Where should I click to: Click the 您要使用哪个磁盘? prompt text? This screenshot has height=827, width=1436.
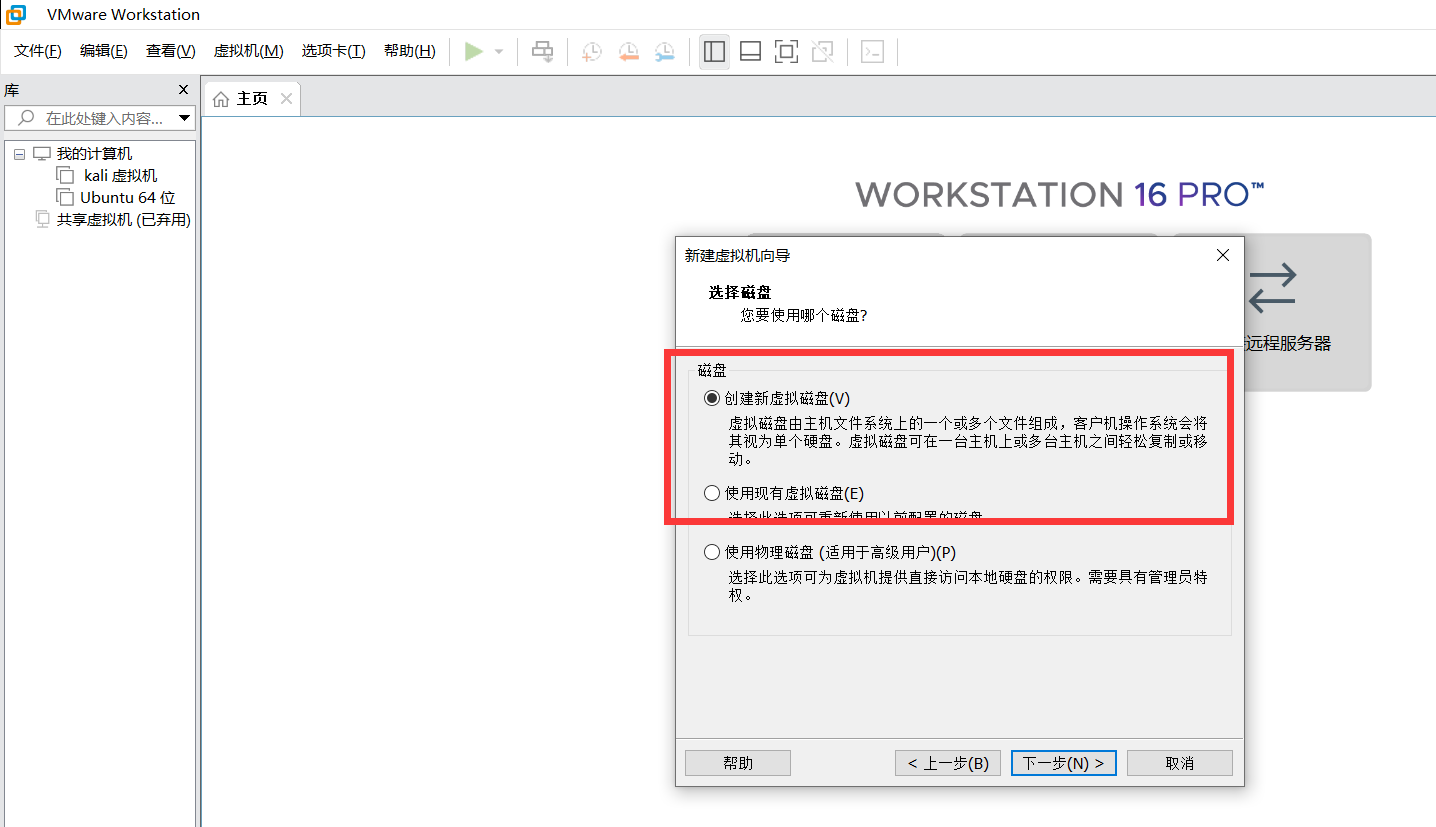click(803, 315)
